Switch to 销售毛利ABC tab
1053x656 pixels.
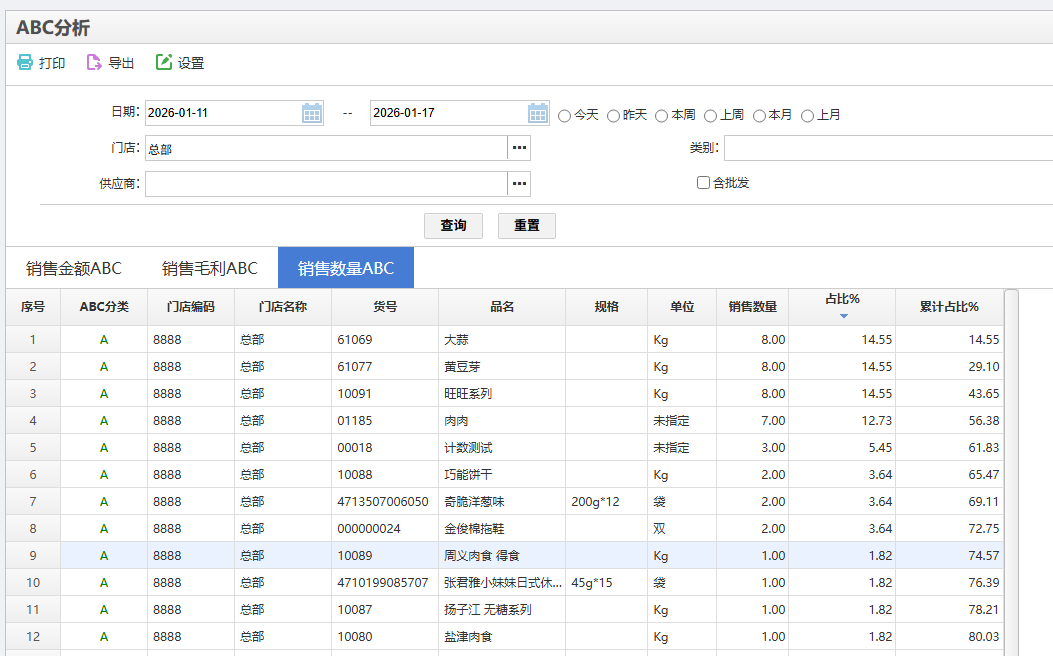point(210,268)
